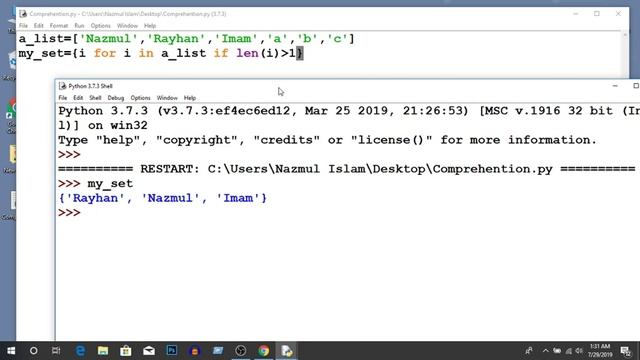Image resolution: width=640 pixels, height=360 pixels.
Task: Open Cortana search circle in taskbar
Action: 33,351
